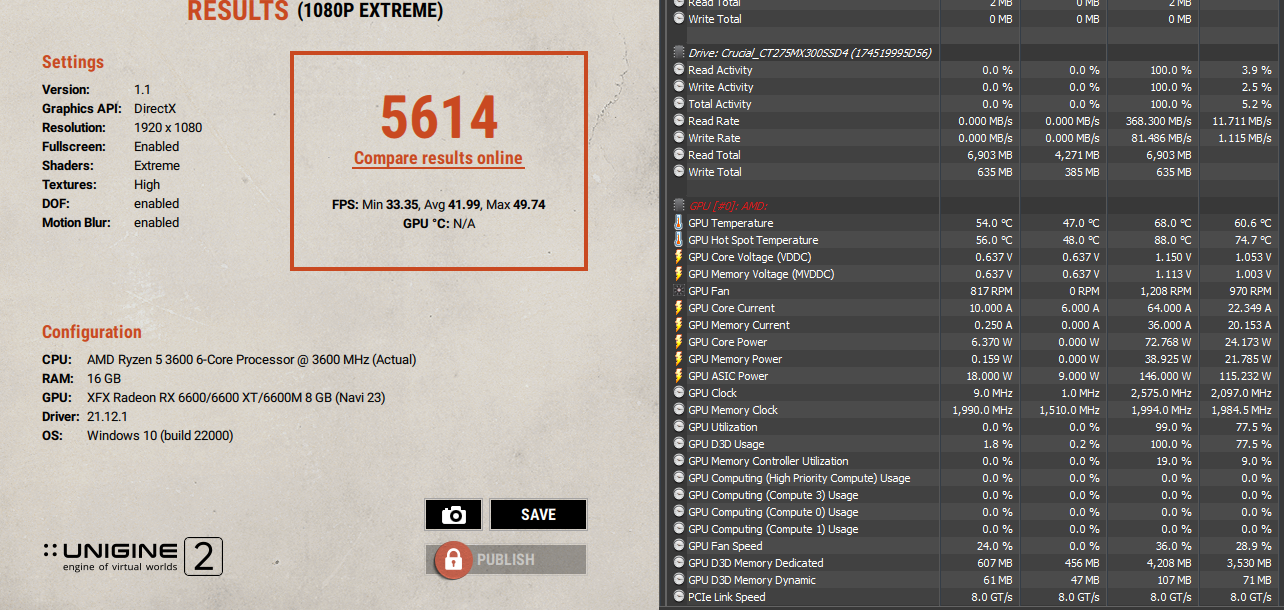Click the GPU Hot Spot Temperature thermometer icon
This screenshot has width=1284, height=610.
pos(679,240)
